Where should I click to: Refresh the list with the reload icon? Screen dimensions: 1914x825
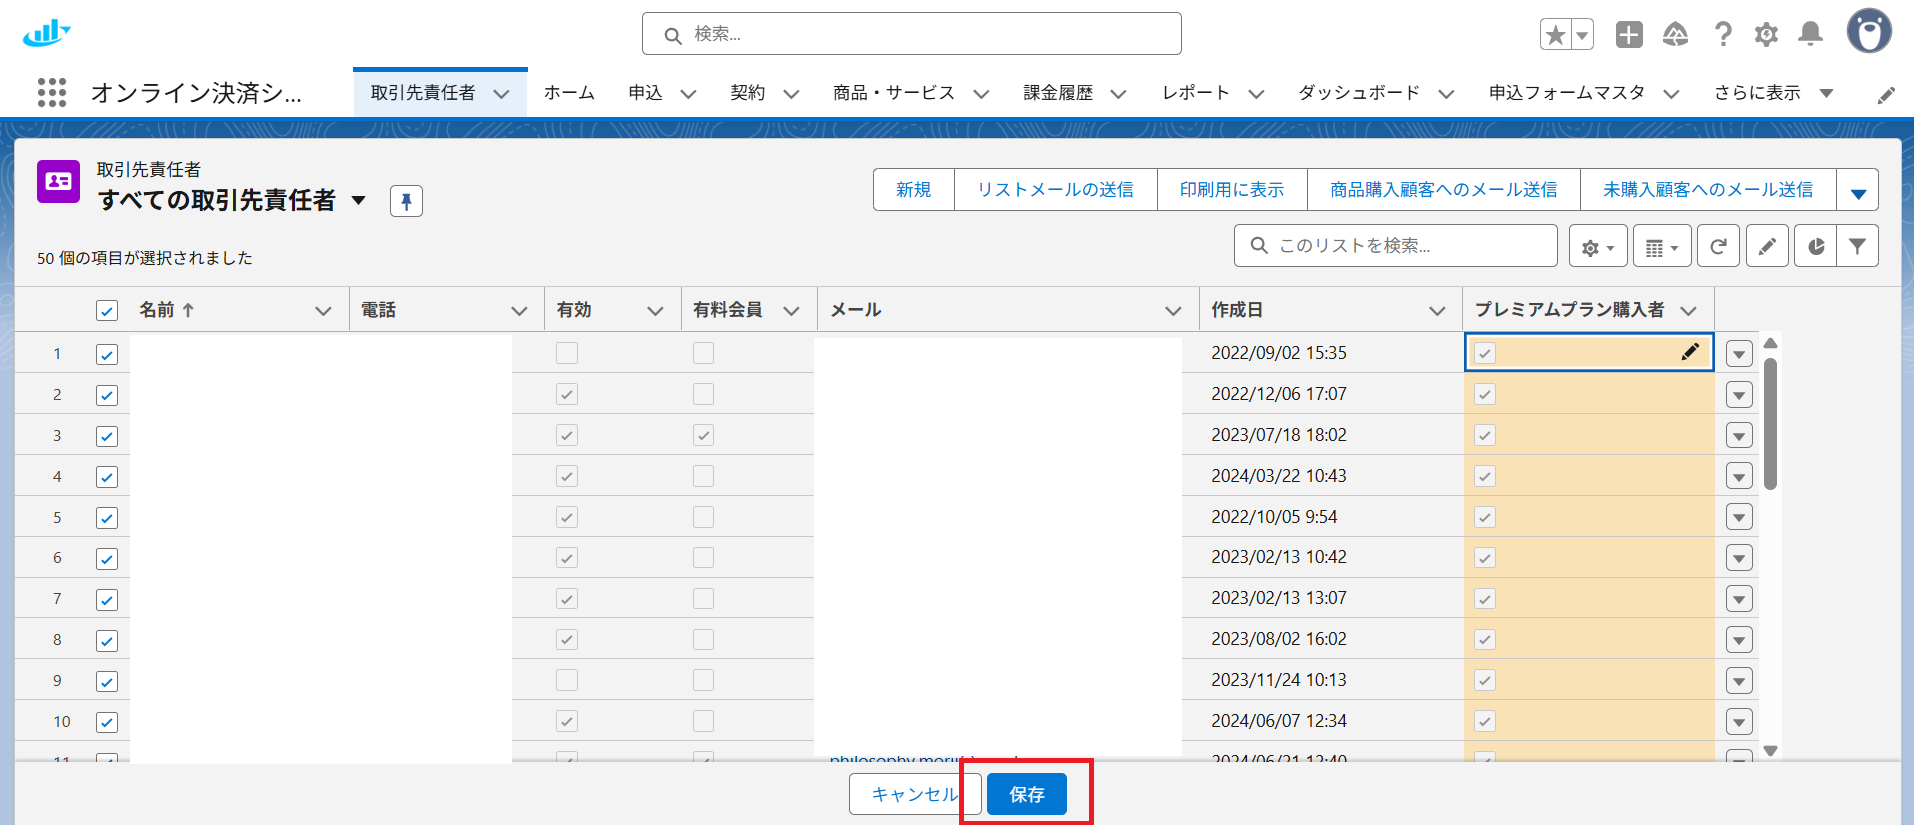pyautogui.click(x=1718, y=246)
